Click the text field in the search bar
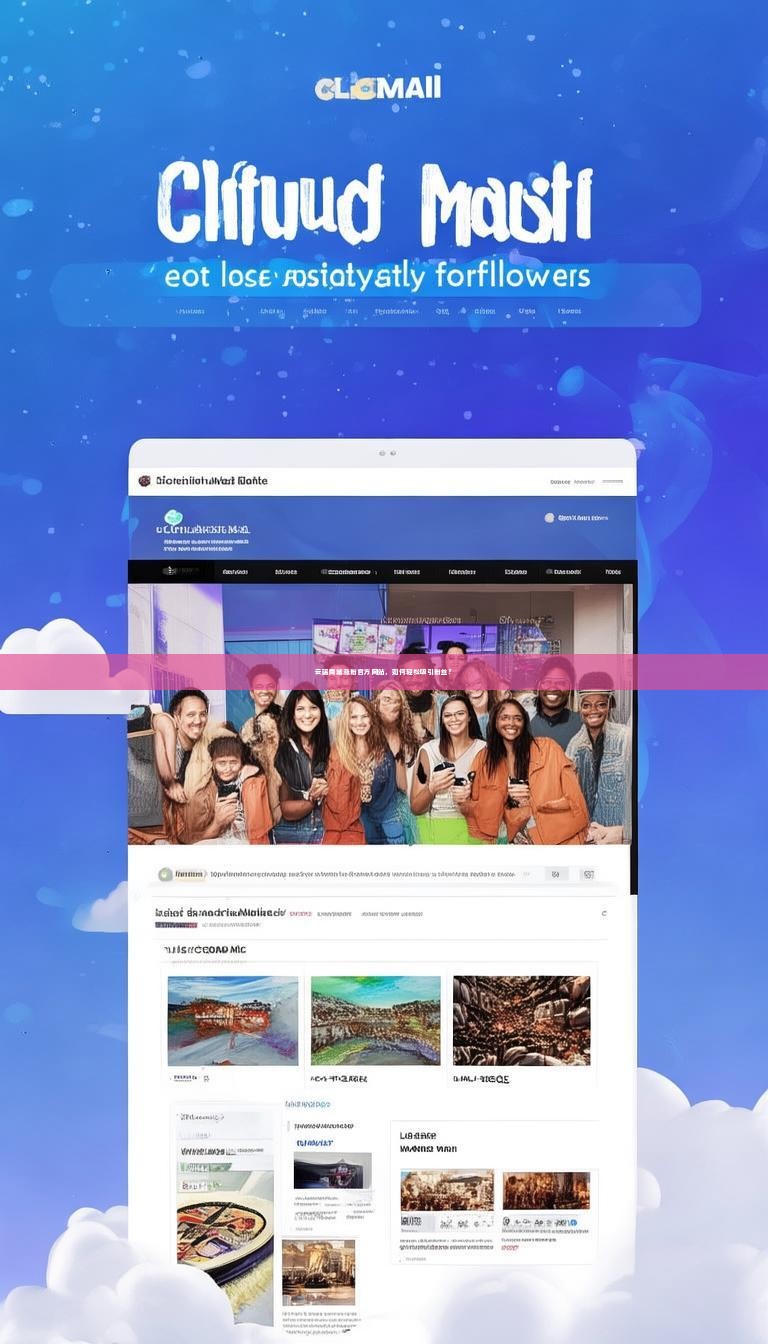Screen dimensions: 768x1344 [360, 874]
